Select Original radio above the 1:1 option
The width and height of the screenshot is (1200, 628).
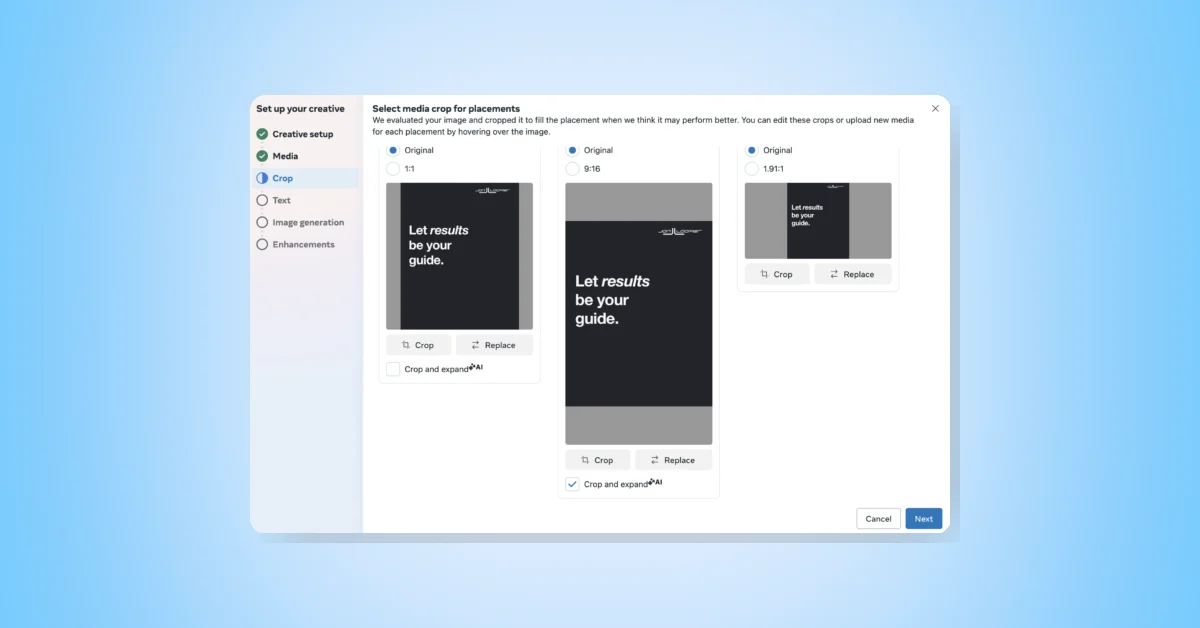pyautogui.click(x=393, y=150)
